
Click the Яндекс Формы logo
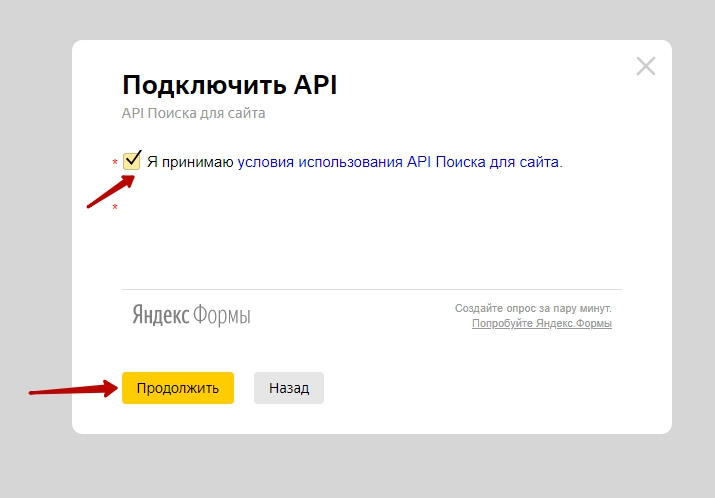point(191,316)
